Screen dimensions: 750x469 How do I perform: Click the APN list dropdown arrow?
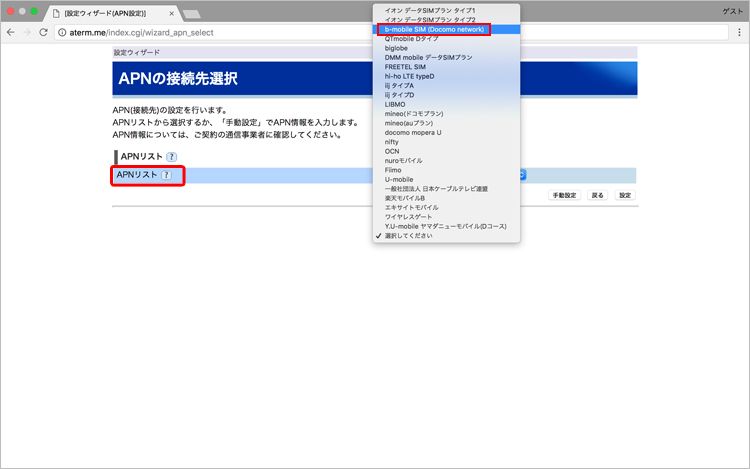coord(523,175)
